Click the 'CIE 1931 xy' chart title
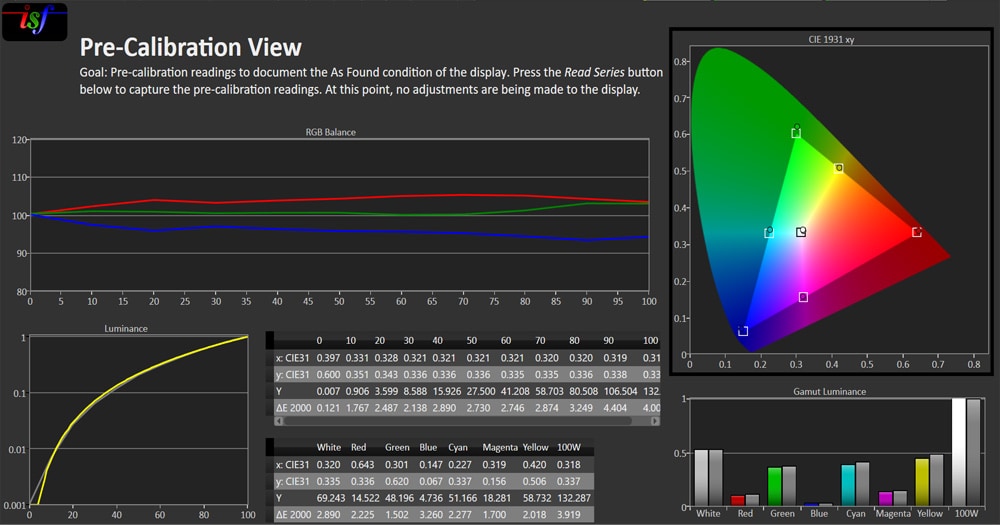1000x525 pixels. tap(831, 39)
